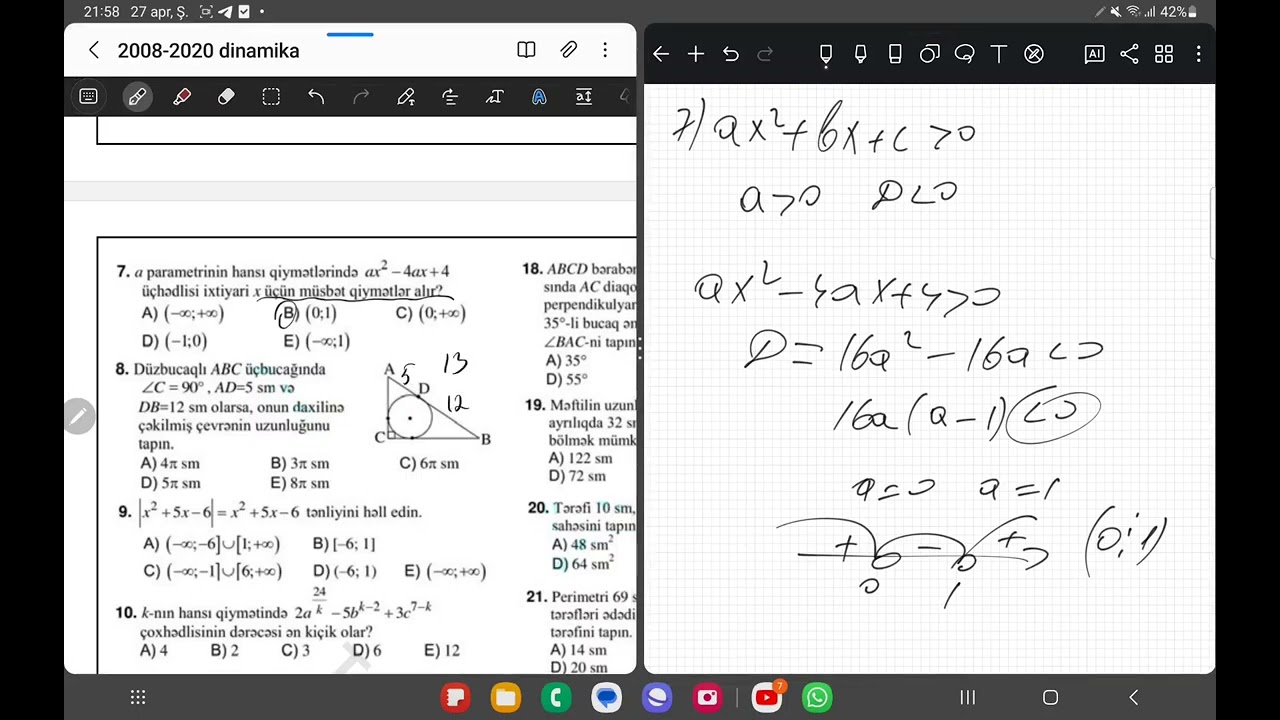The image size is (1280, 720).
Task: Open the text size spacing icon
Action: click(584, 97)
